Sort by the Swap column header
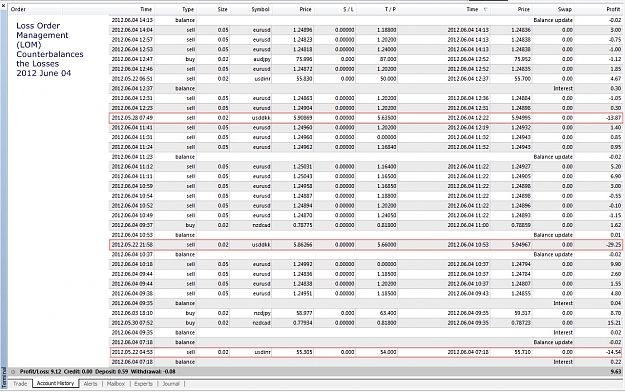 [x=564, y=9]
